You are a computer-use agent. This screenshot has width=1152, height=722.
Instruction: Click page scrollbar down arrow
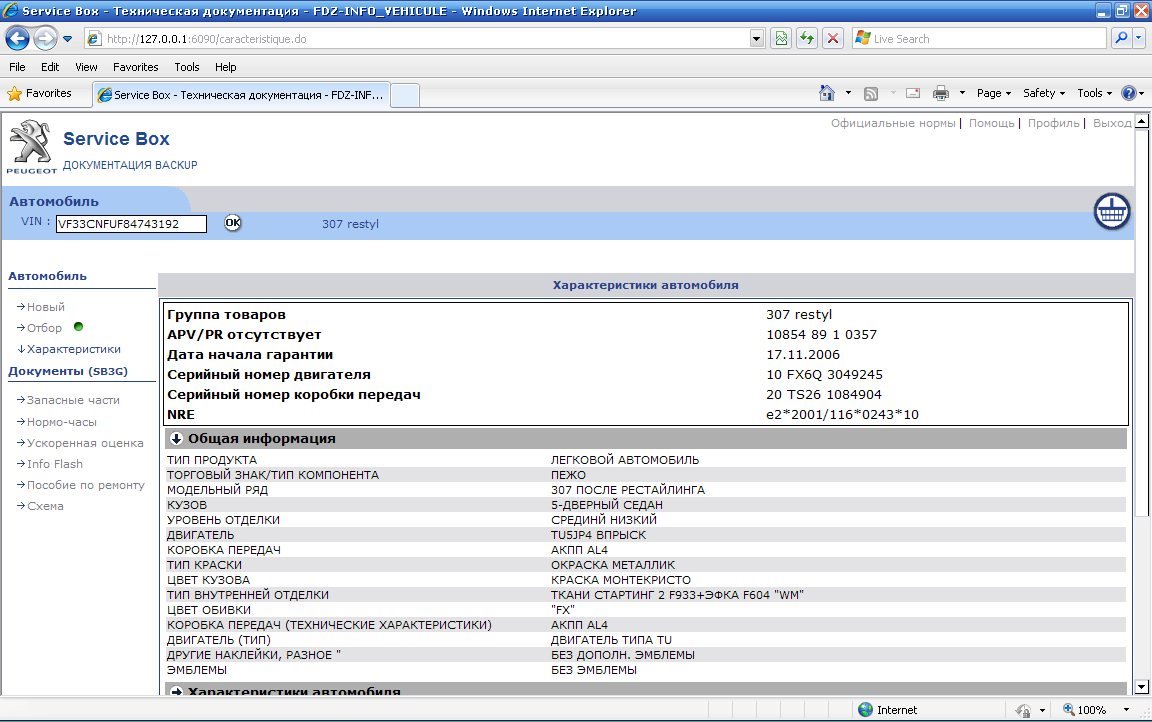[x=1142, y=687]
